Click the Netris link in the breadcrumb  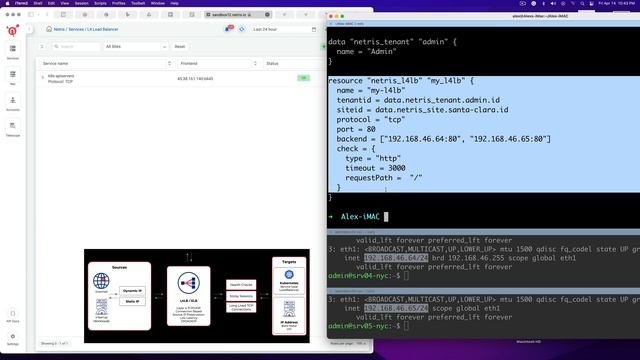(x=59, y=29)
